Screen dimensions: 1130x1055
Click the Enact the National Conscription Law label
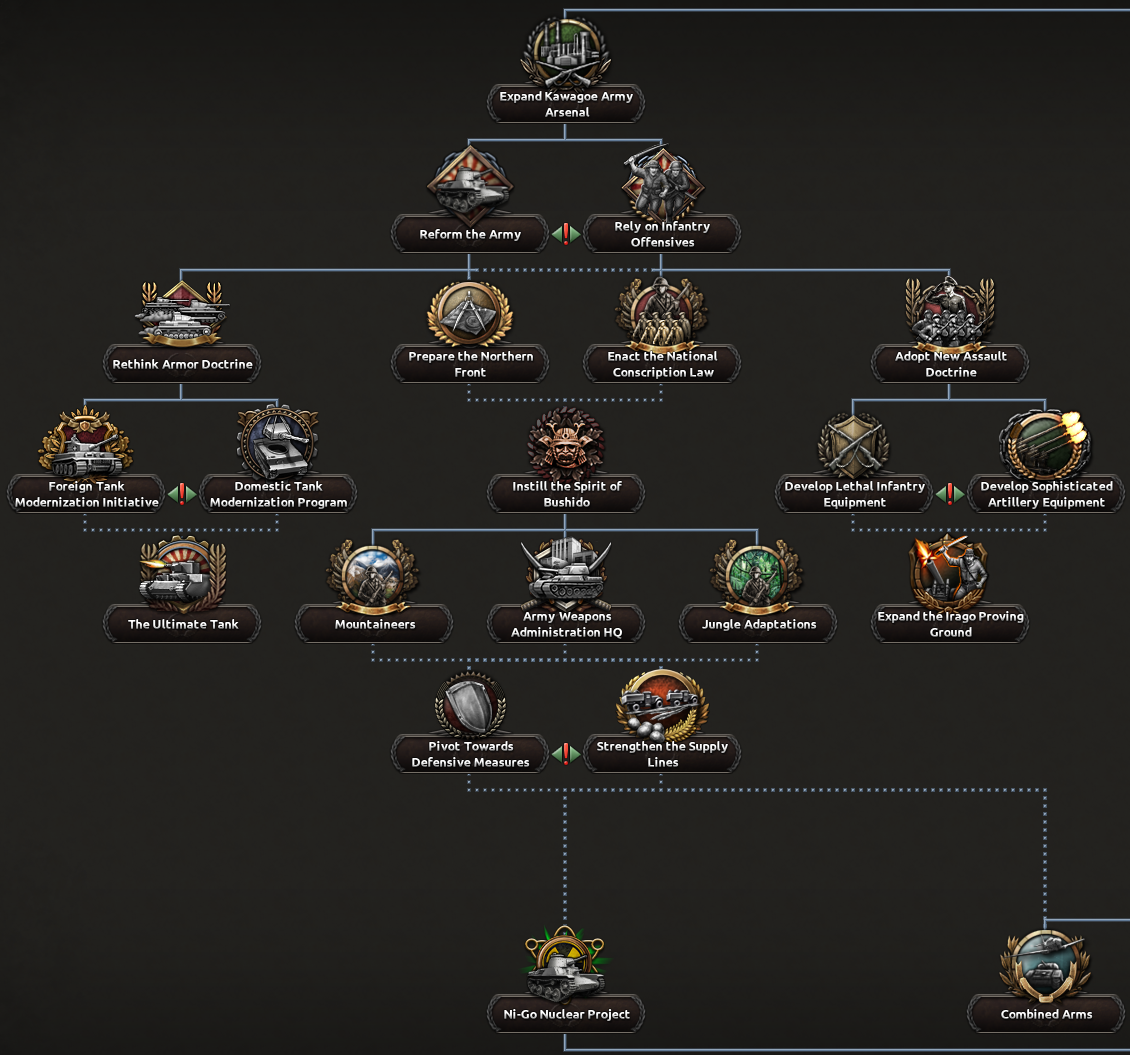pos(662,364)
